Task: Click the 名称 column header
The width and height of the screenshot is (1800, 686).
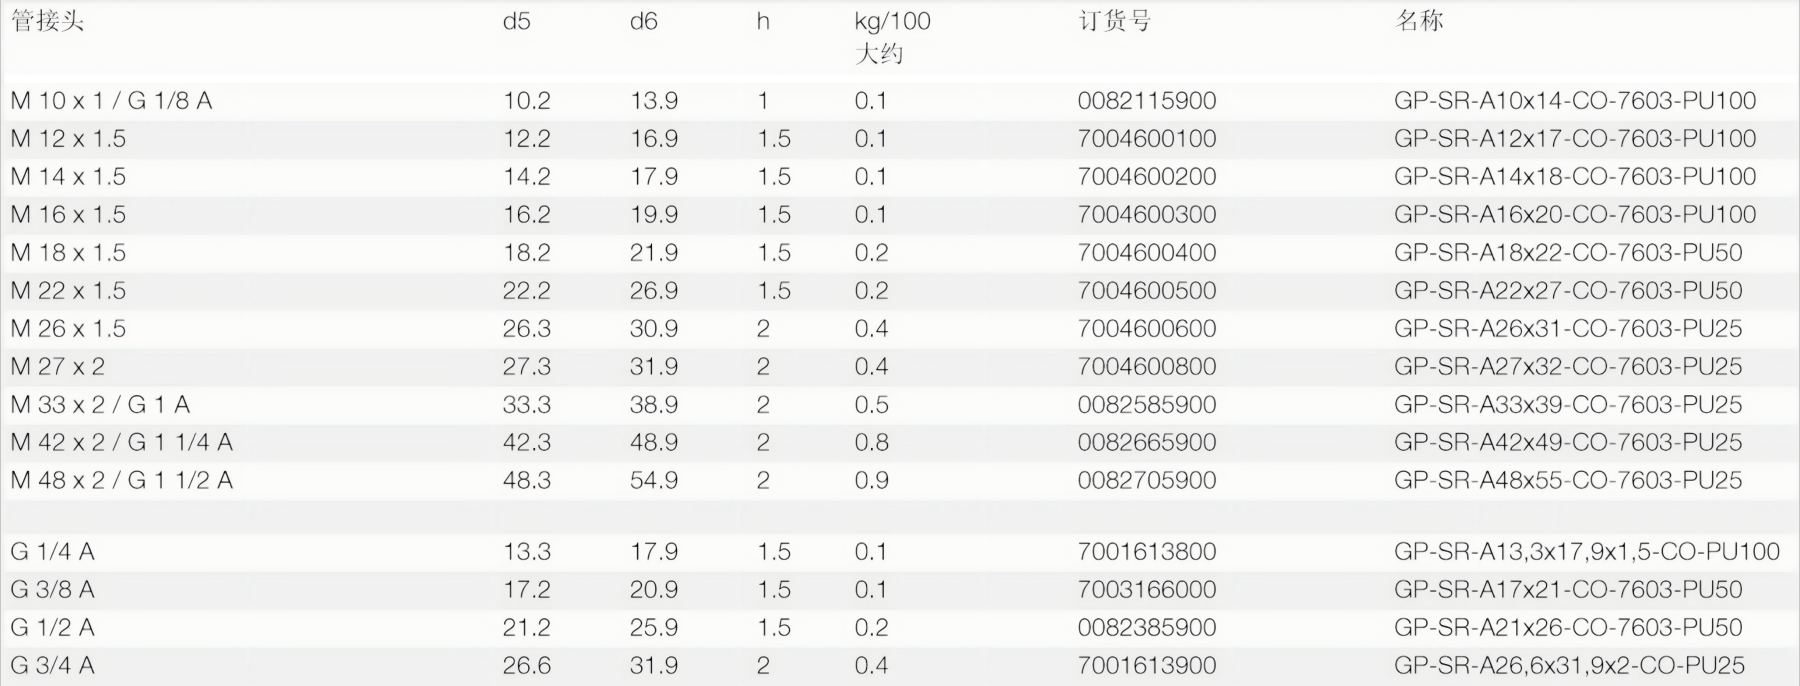Action: pos(1419,22)
